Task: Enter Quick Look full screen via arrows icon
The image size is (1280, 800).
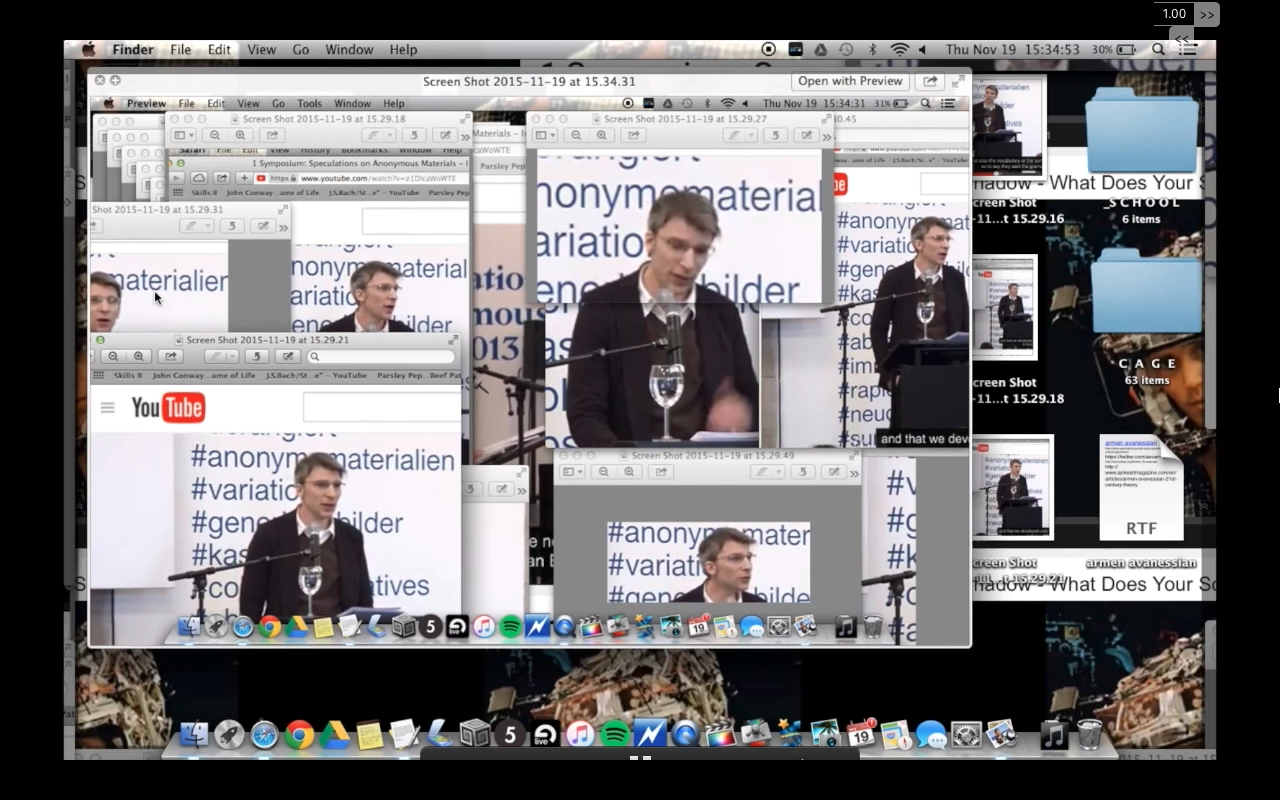Action: (x=958, y=81)
